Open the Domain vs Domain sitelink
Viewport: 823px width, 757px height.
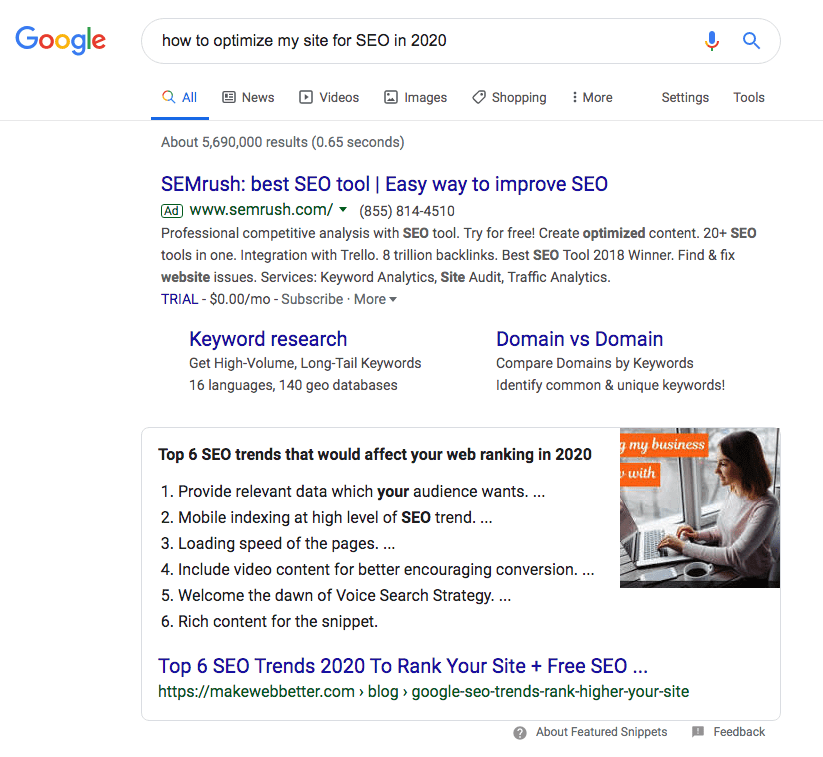coord(579,339)
